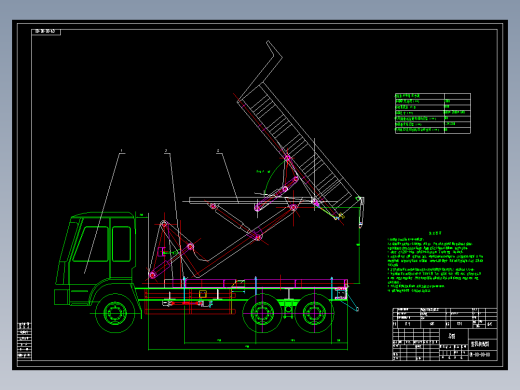
Task: Click the truck's front bumper
Action: (x=61, y=297)
